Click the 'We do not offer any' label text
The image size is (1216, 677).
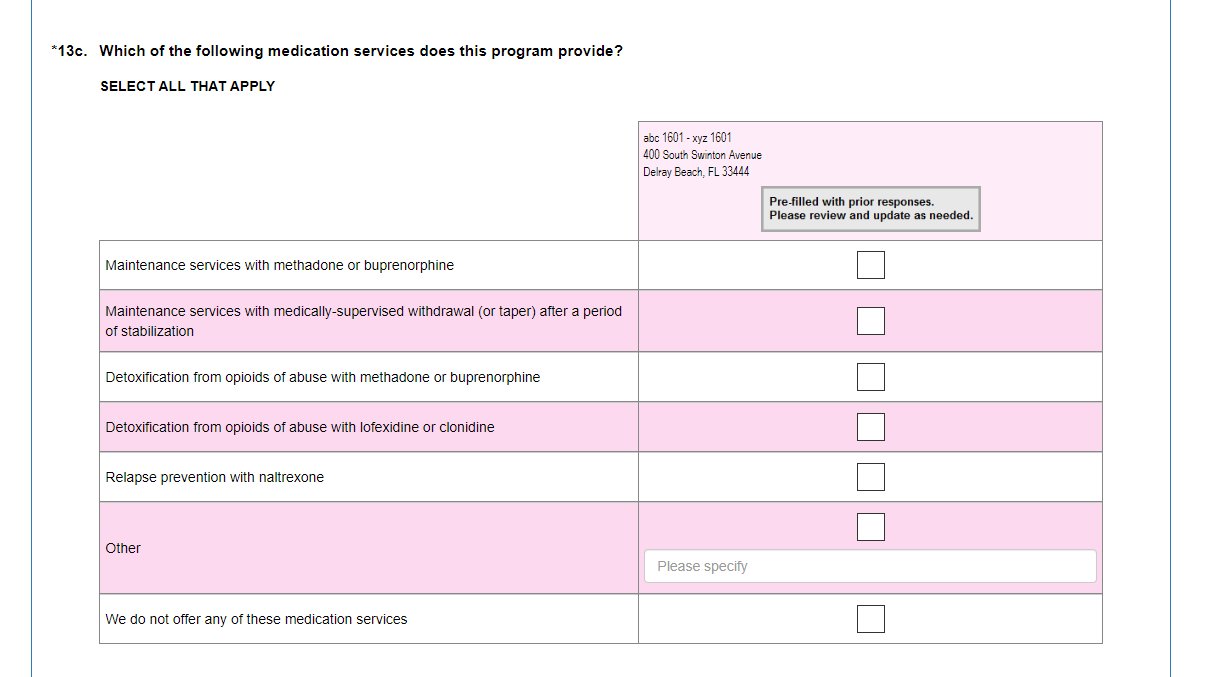[256, 619]
